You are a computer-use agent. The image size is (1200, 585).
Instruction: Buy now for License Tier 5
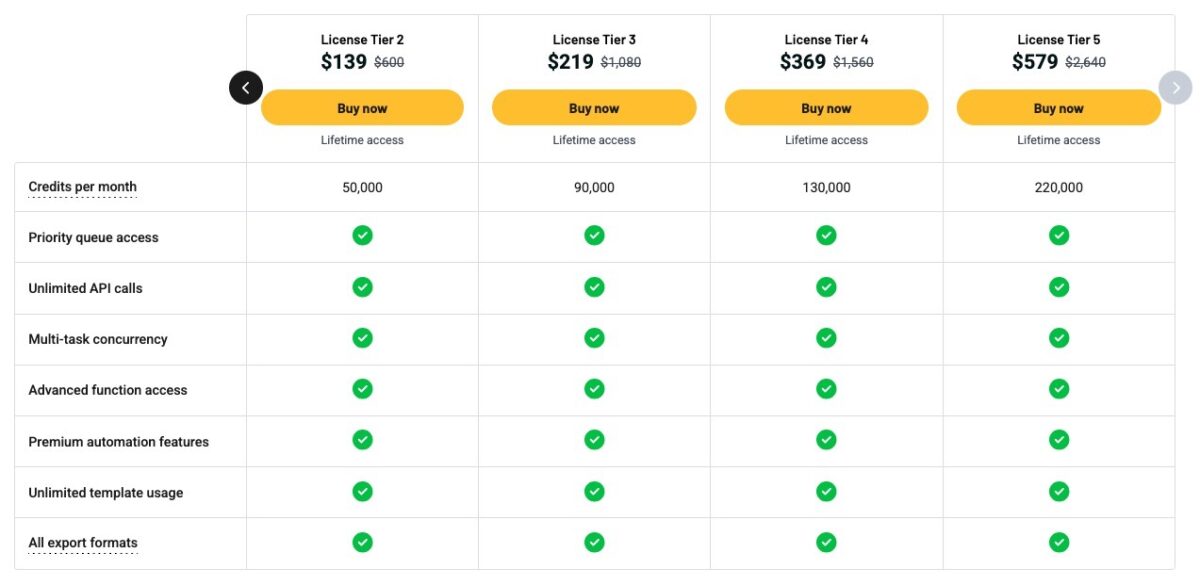pos(1058,108)
